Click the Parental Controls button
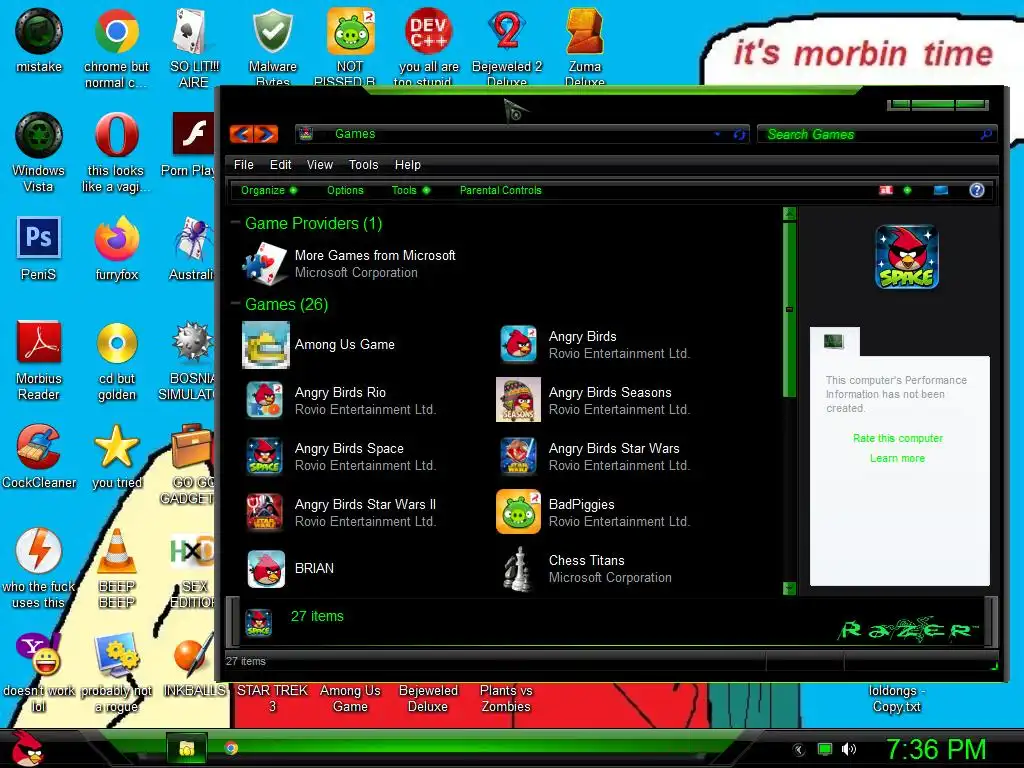 (x=500, y=190)
